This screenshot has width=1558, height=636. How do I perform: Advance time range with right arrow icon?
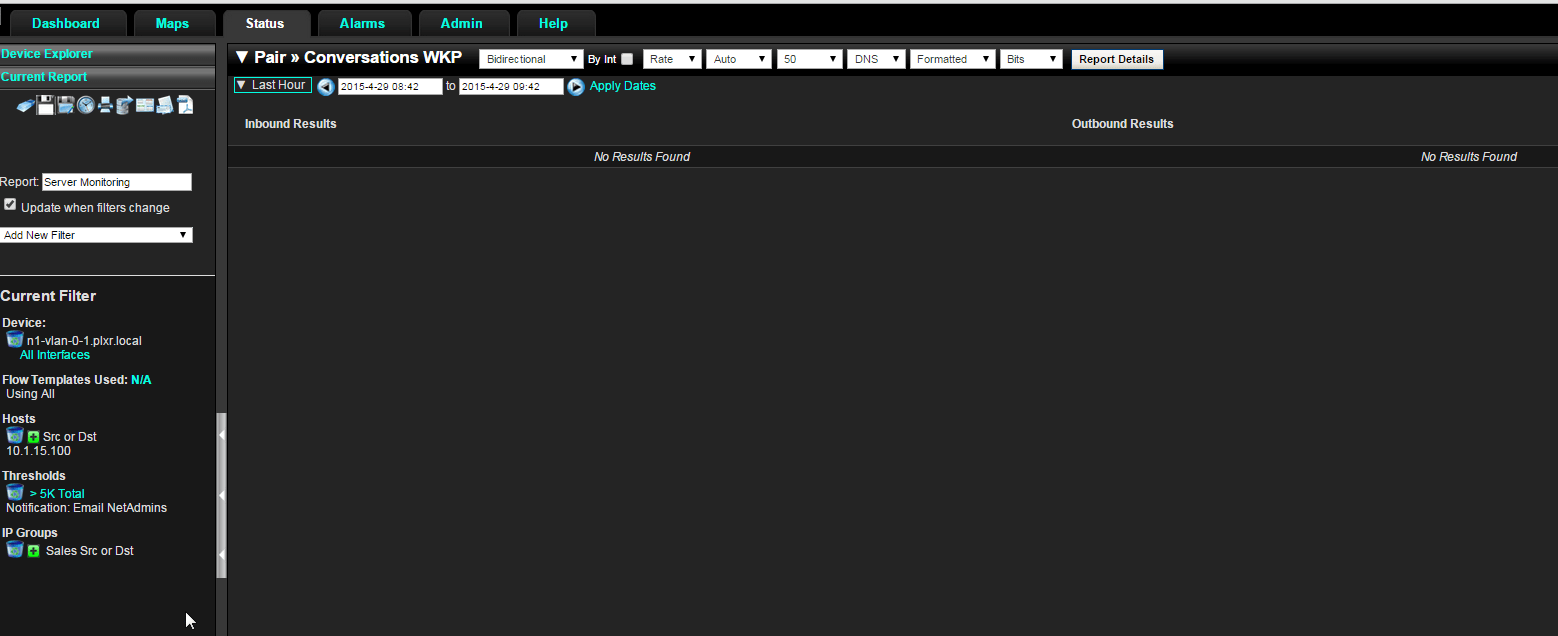576,87
